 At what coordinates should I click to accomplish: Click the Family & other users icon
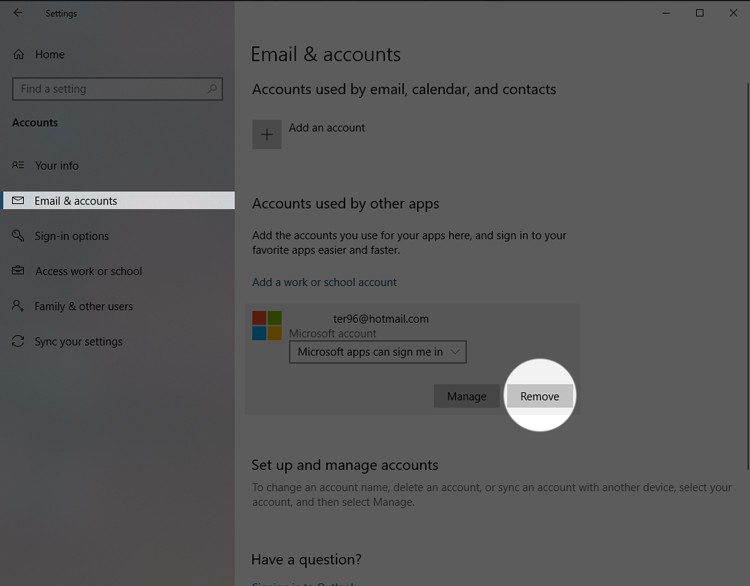(18, 306)
